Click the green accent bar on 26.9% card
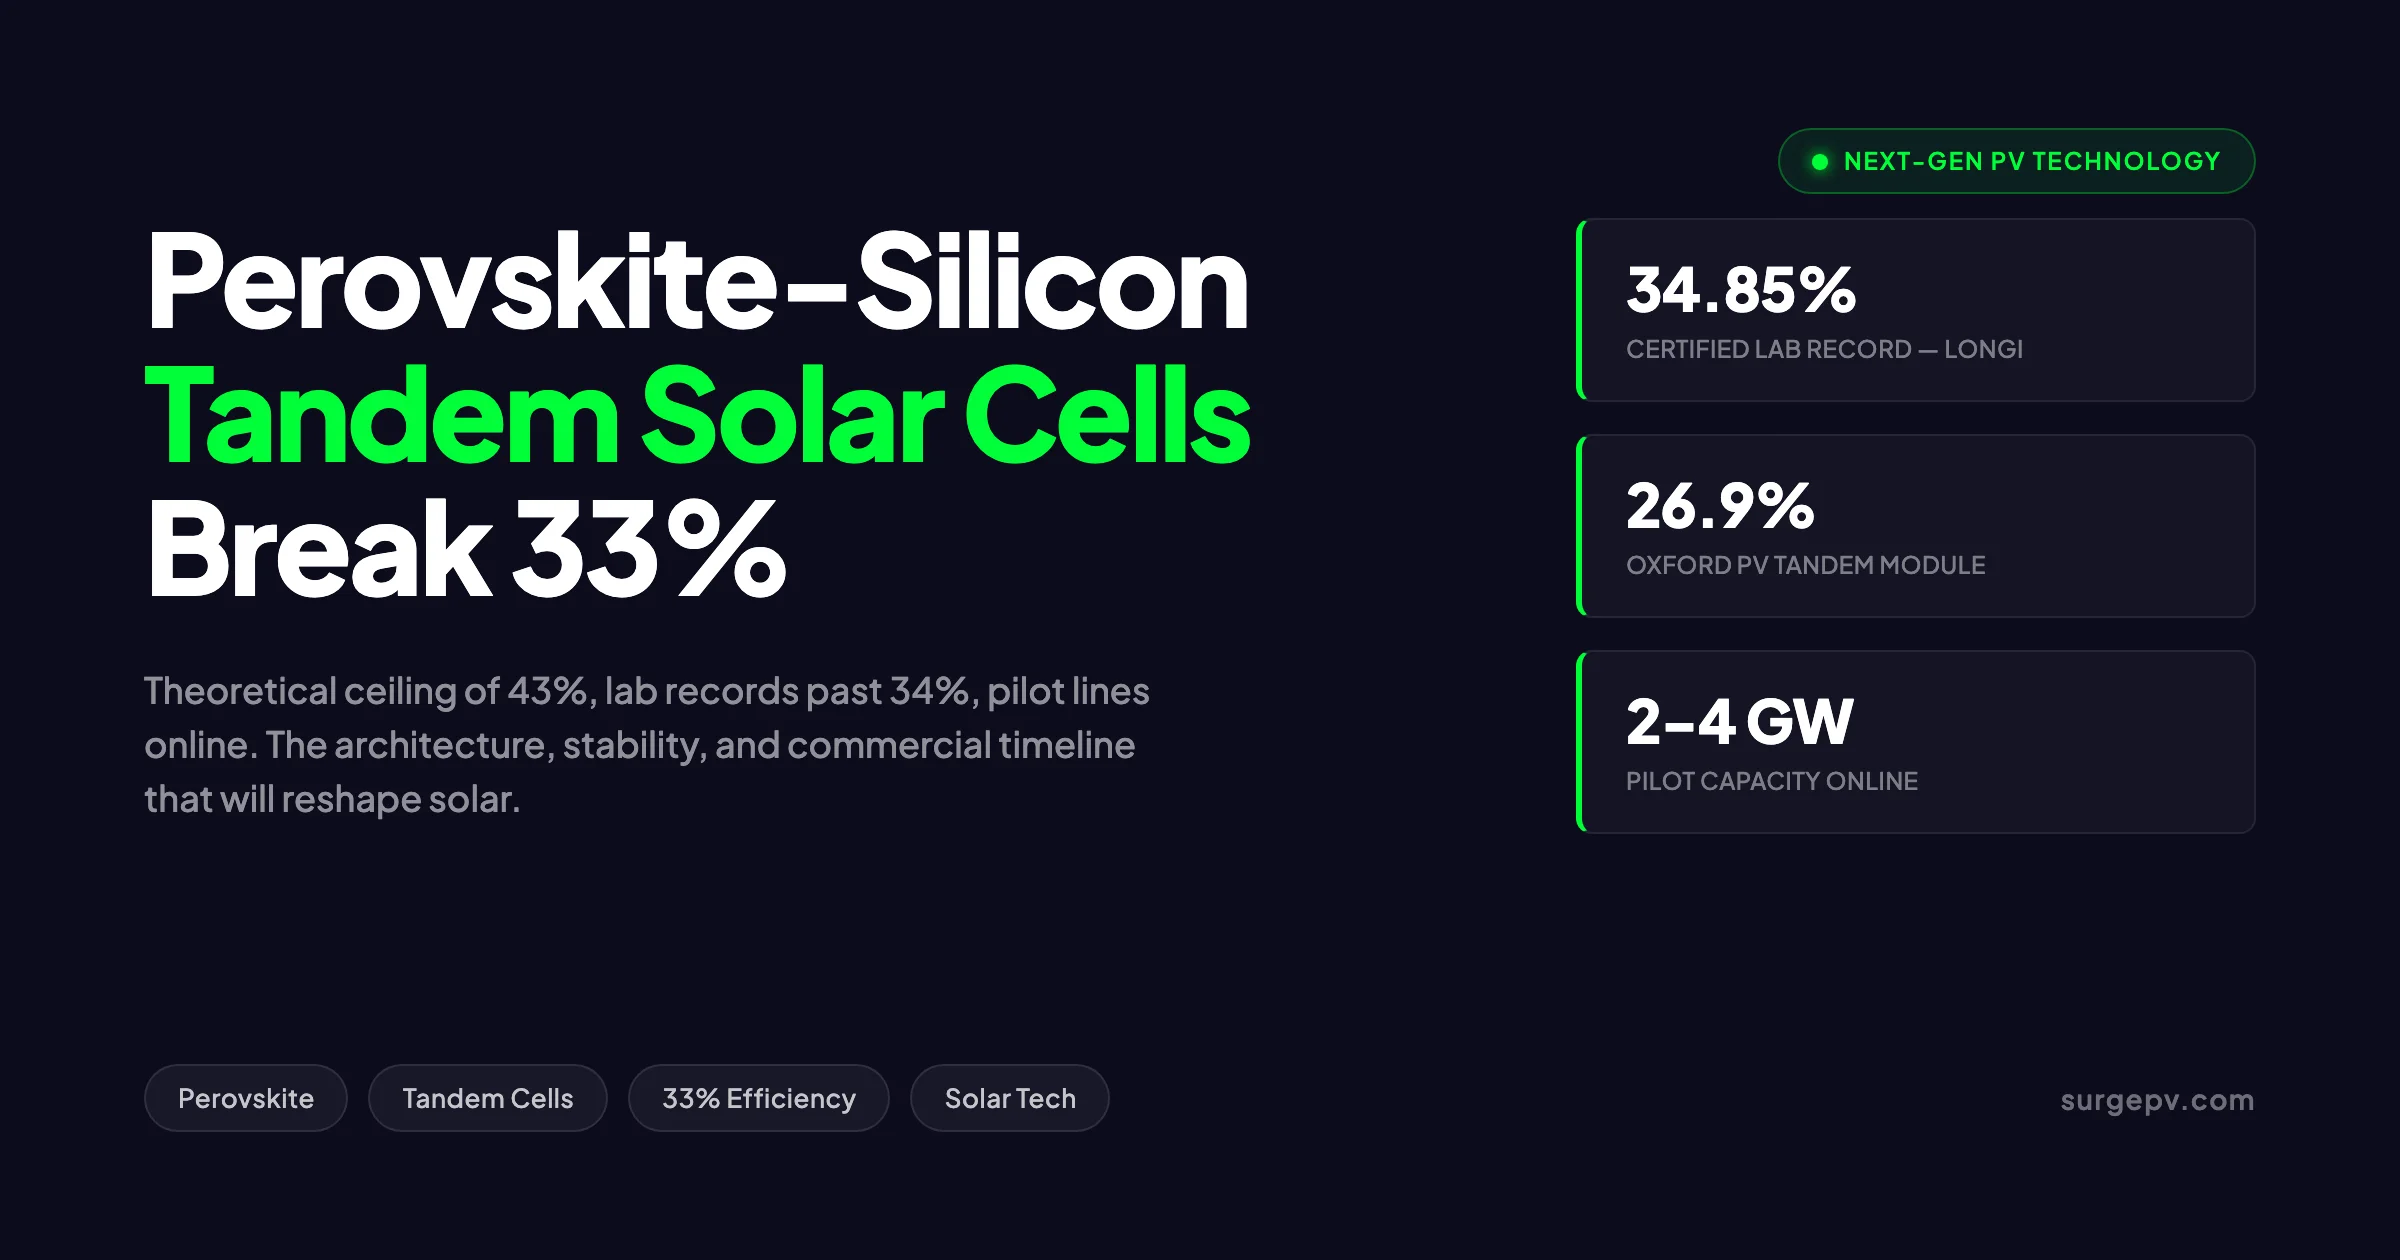The height and width of the screenshot is (1260, 2400). (1581, 526)
